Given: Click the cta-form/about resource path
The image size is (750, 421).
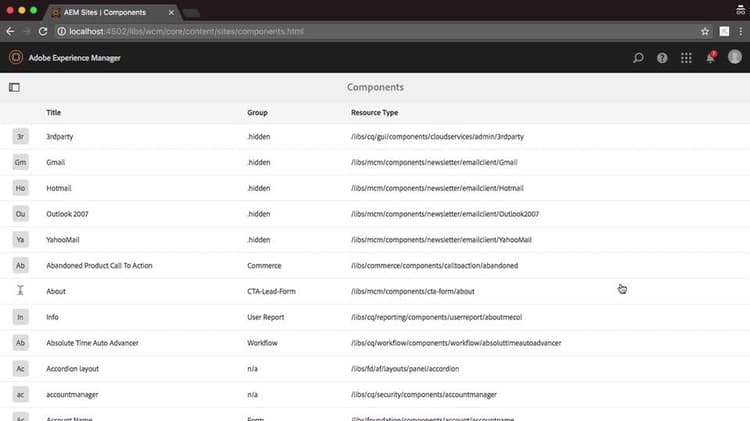Looking at the screenshot, I should point(413,291).
